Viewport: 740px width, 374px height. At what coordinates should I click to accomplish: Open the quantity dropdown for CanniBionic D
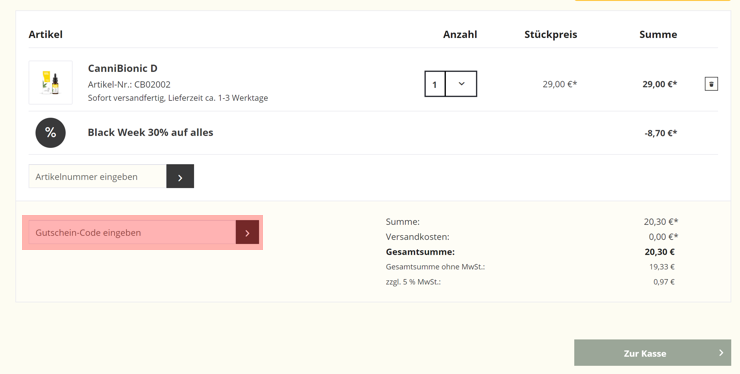coord(461,84)
